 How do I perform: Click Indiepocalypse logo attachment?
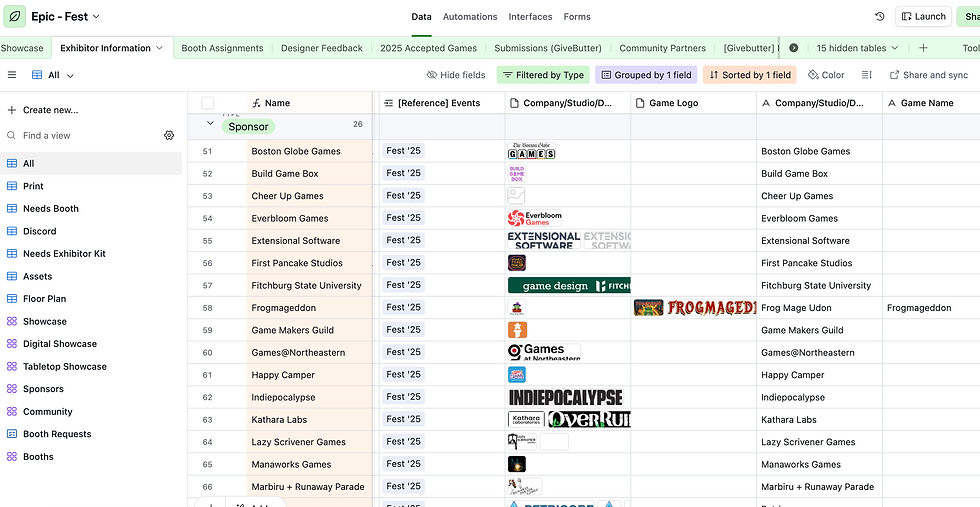(x=566, y=397)
